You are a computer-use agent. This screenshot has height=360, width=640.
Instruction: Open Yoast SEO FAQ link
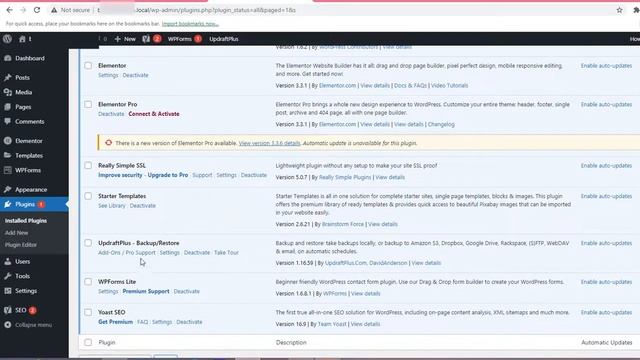point(142,322)
